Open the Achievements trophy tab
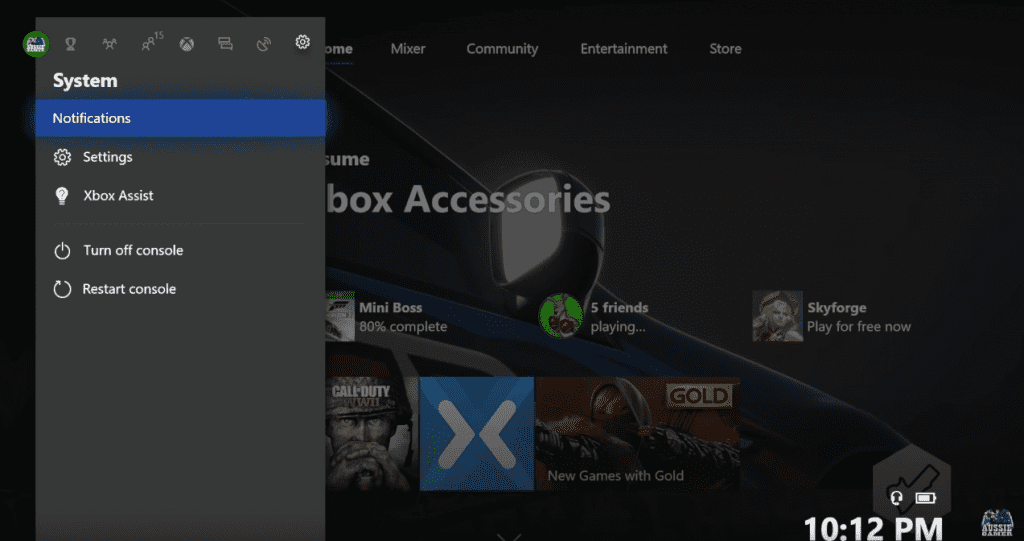This screenshot has height=541, width=1024. coord(71,44)
